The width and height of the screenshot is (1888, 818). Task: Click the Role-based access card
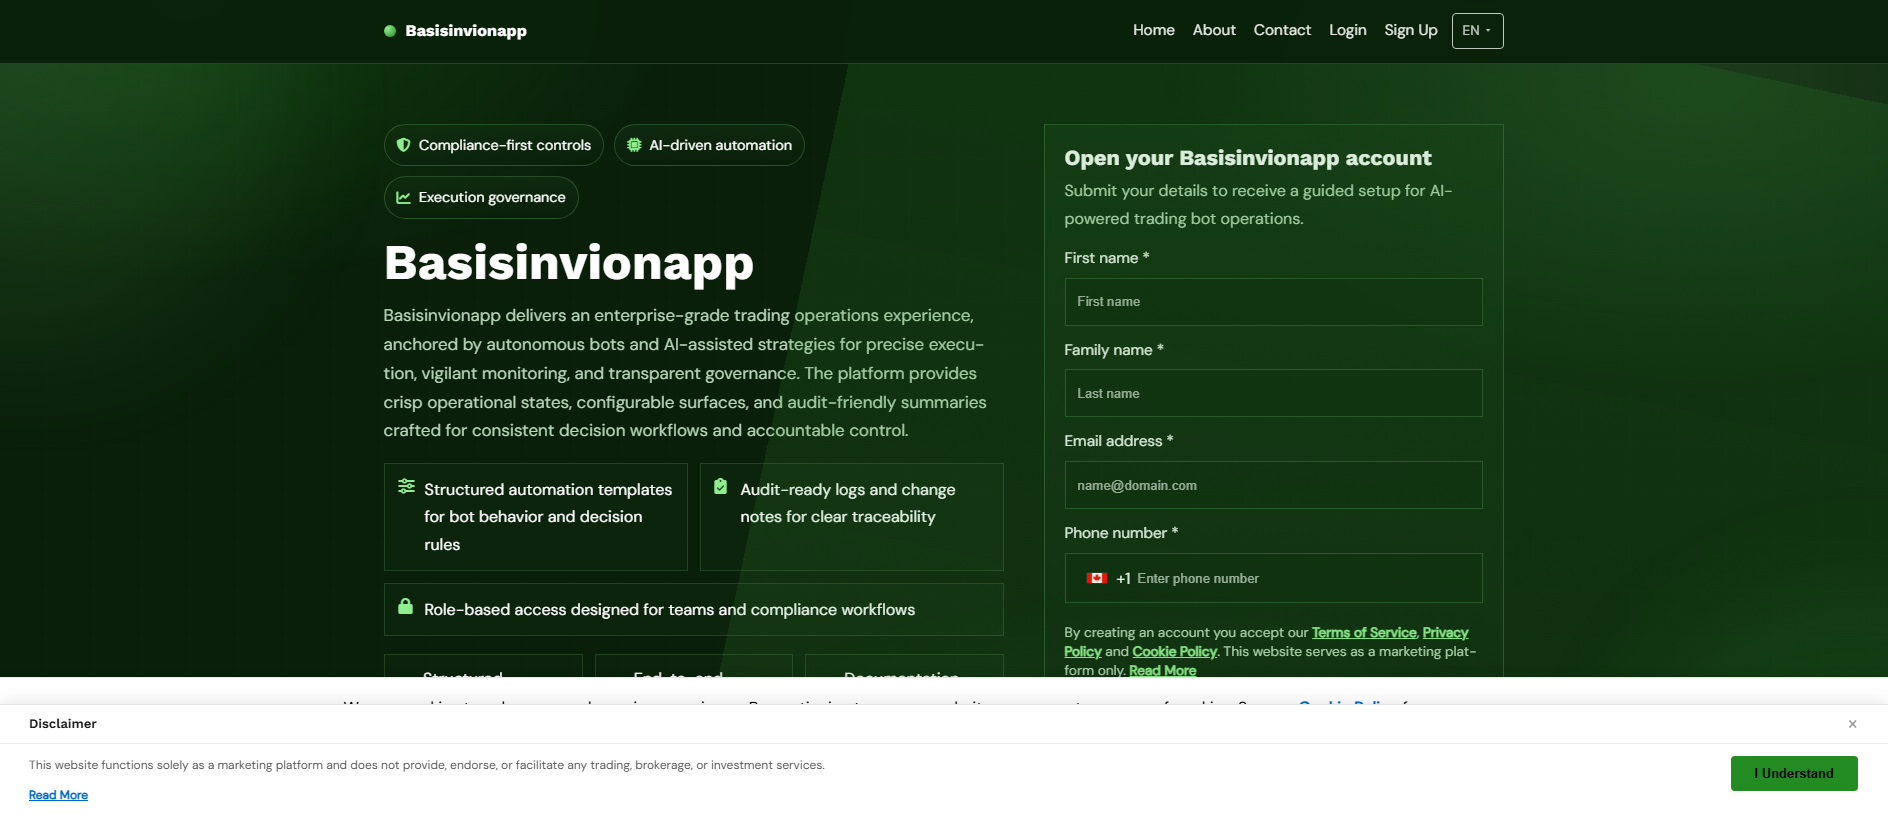(x=694, y=609)
